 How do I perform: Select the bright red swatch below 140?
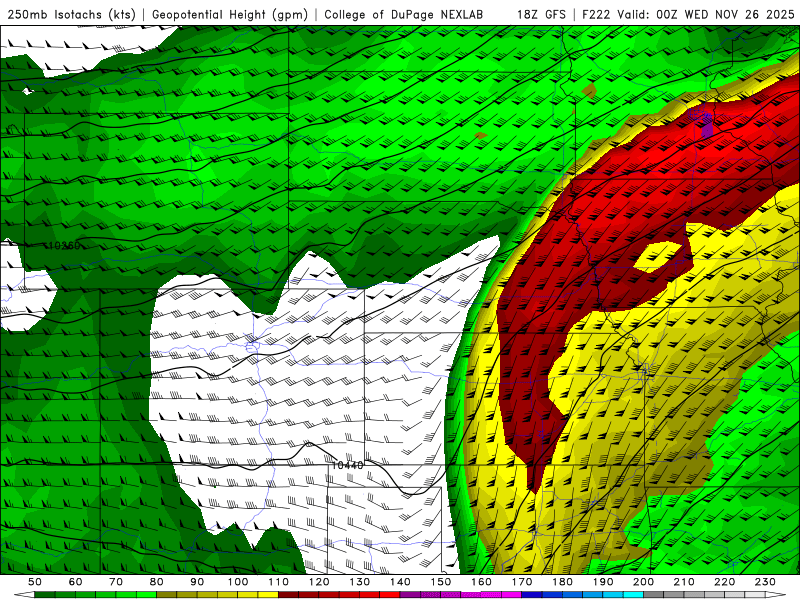(x=390, y=595)
